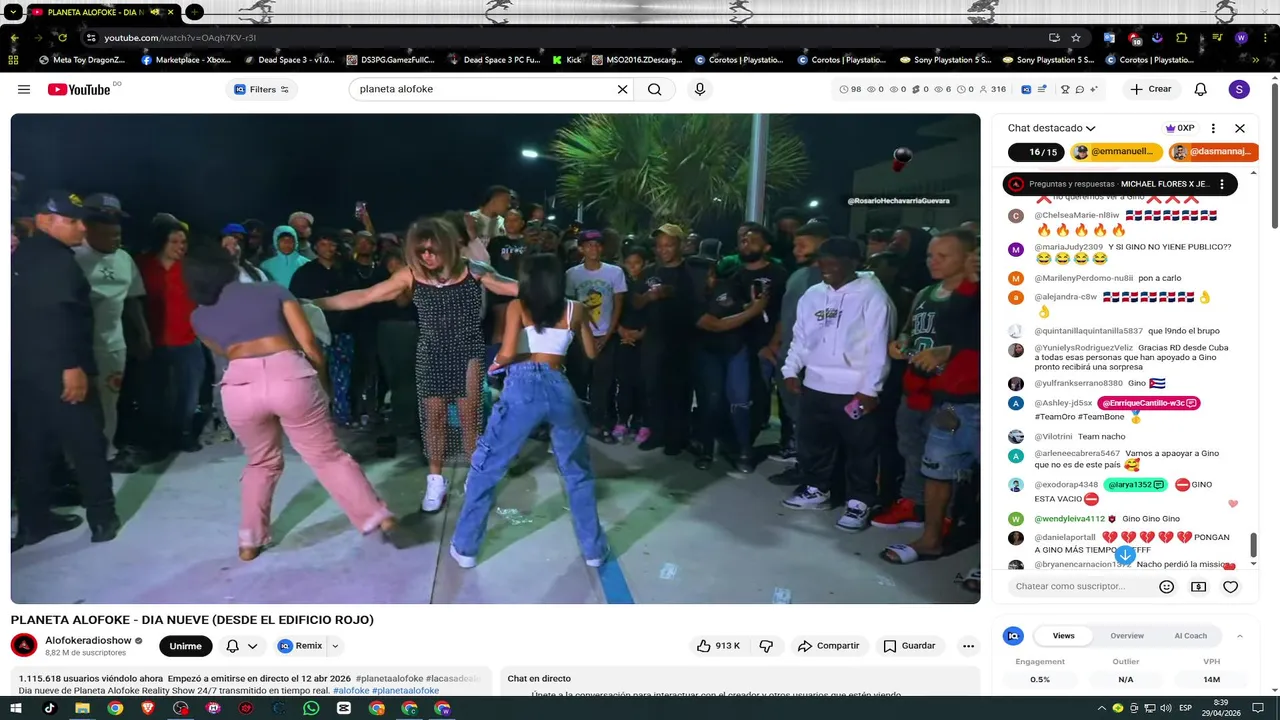Open the live chat three-dot options menu
The height and width of the screenshot is (720, 1280).
click(x=1213, y=128)
